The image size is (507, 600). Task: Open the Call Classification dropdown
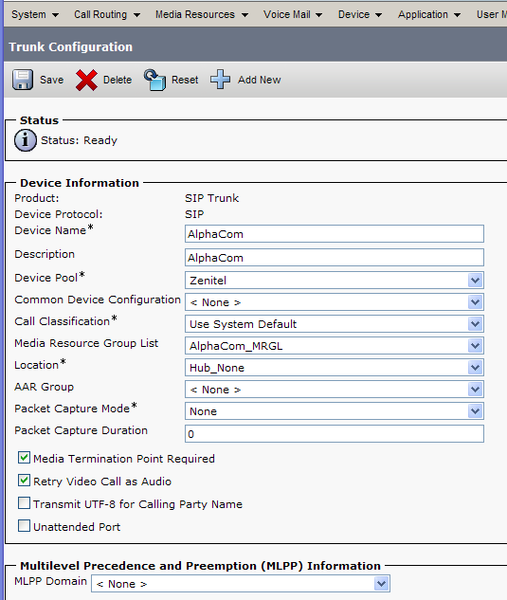click(334, 324)
